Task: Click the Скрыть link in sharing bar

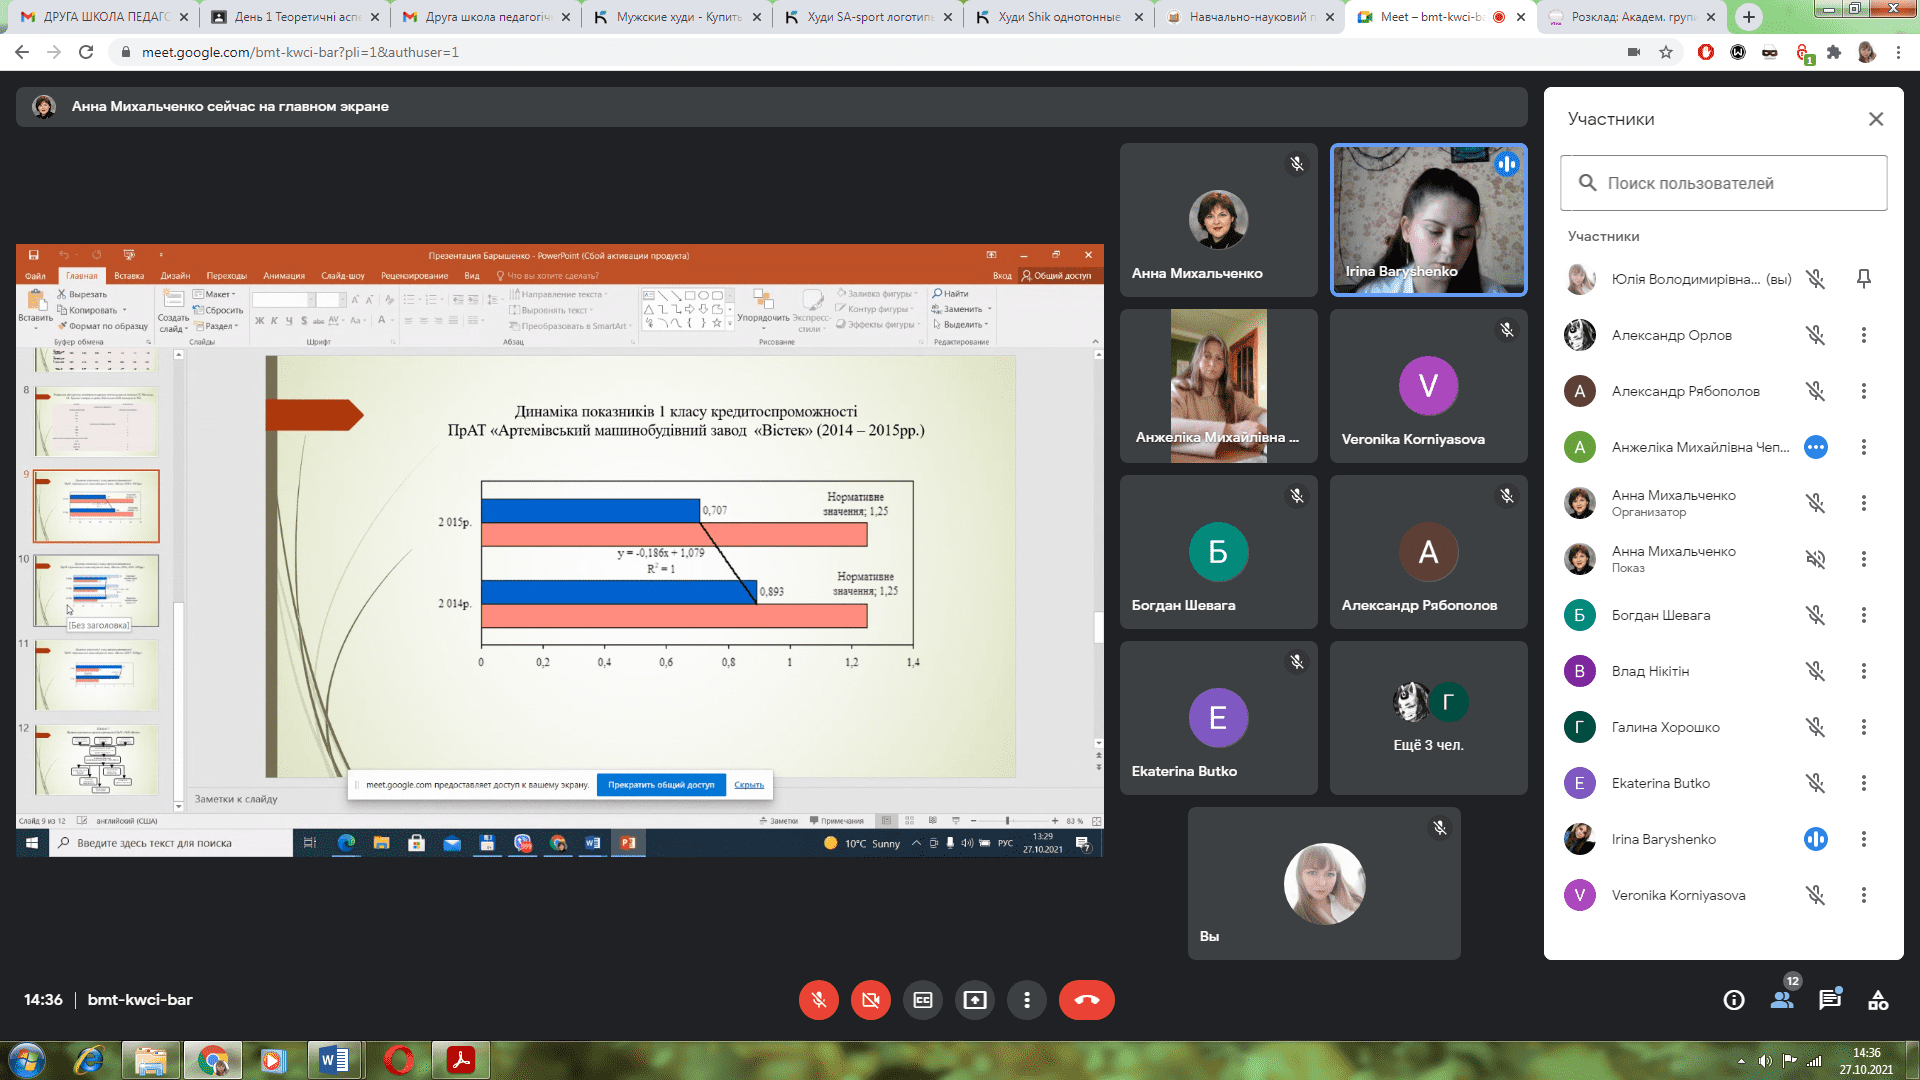Action: tap(749, 785)
